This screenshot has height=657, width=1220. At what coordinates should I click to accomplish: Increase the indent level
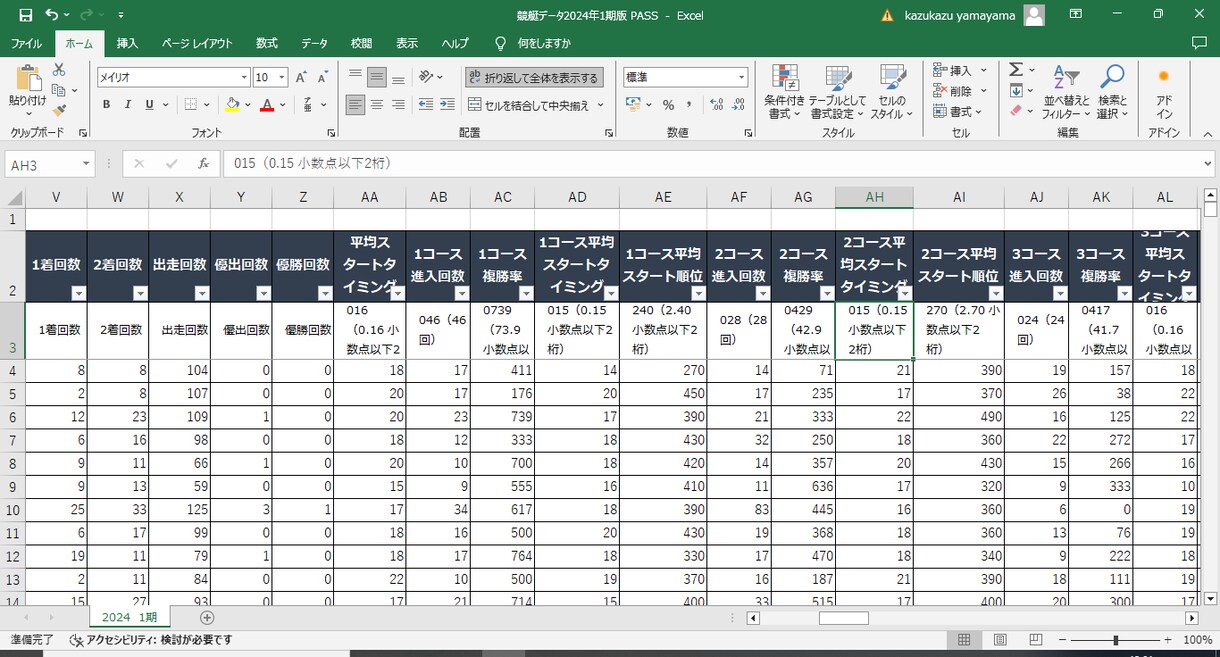click(x=449, y=105)
